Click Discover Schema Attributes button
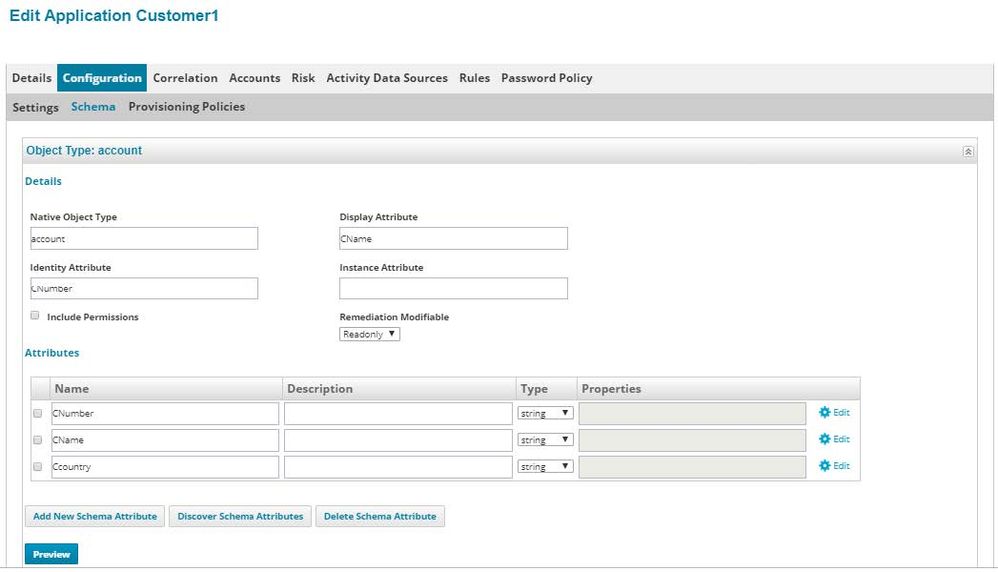 (x=240, y=516)
